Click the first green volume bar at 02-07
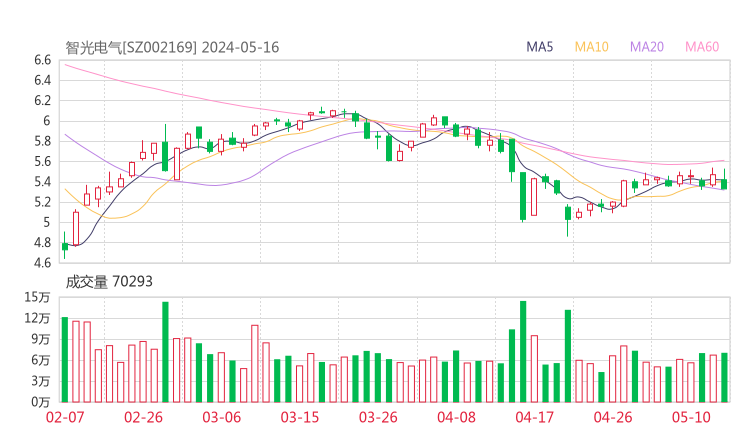This screenshot has height=440, width=740. tap(65, 360)
